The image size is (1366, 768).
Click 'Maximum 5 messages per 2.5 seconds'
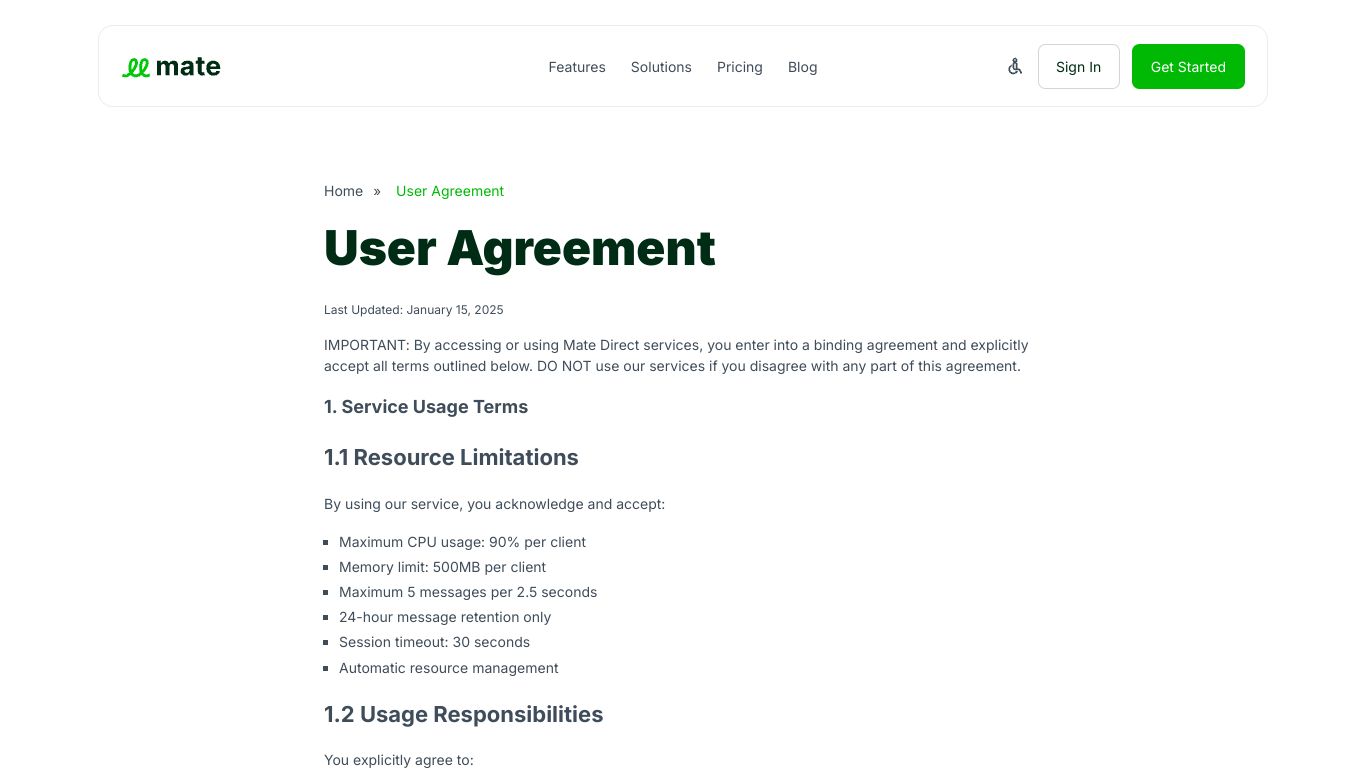tap(468, 592)
